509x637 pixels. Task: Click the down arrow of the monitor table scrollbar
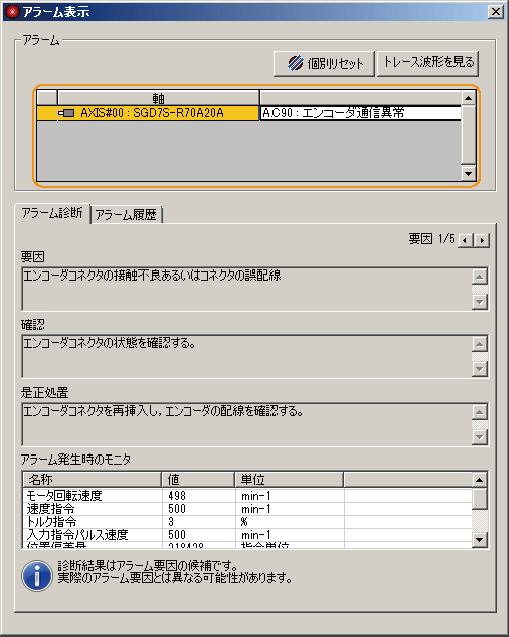480,540
